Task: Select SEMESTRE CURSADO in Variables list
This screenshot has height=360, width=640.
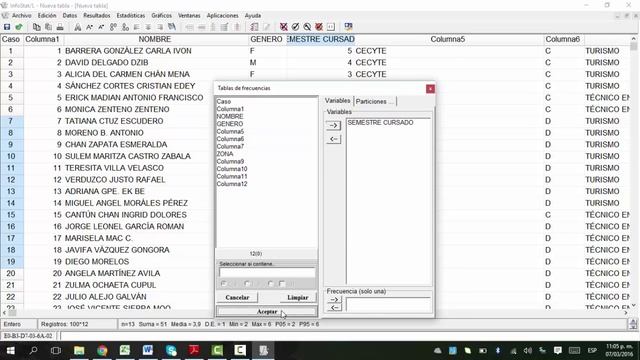Action: pyautogui.click(x=380, y=122)
